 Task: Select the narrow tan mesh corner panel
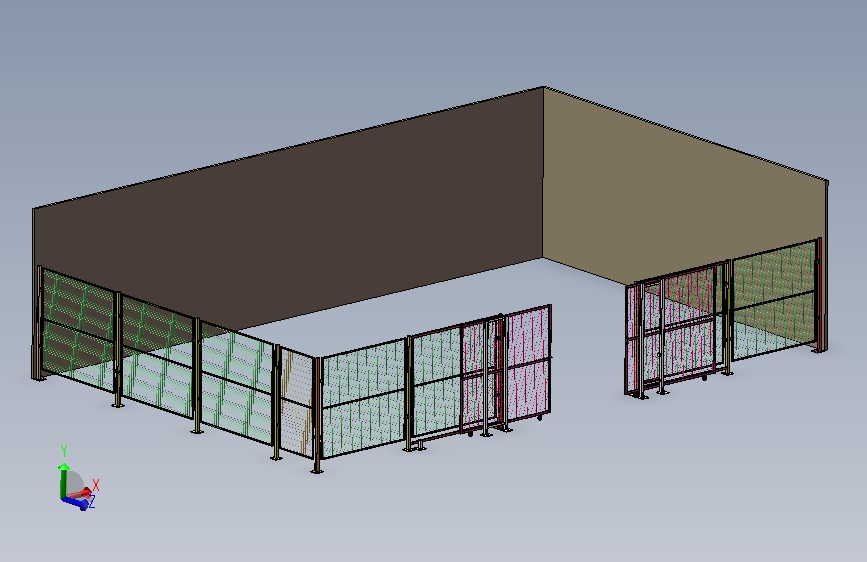[297, 403]
